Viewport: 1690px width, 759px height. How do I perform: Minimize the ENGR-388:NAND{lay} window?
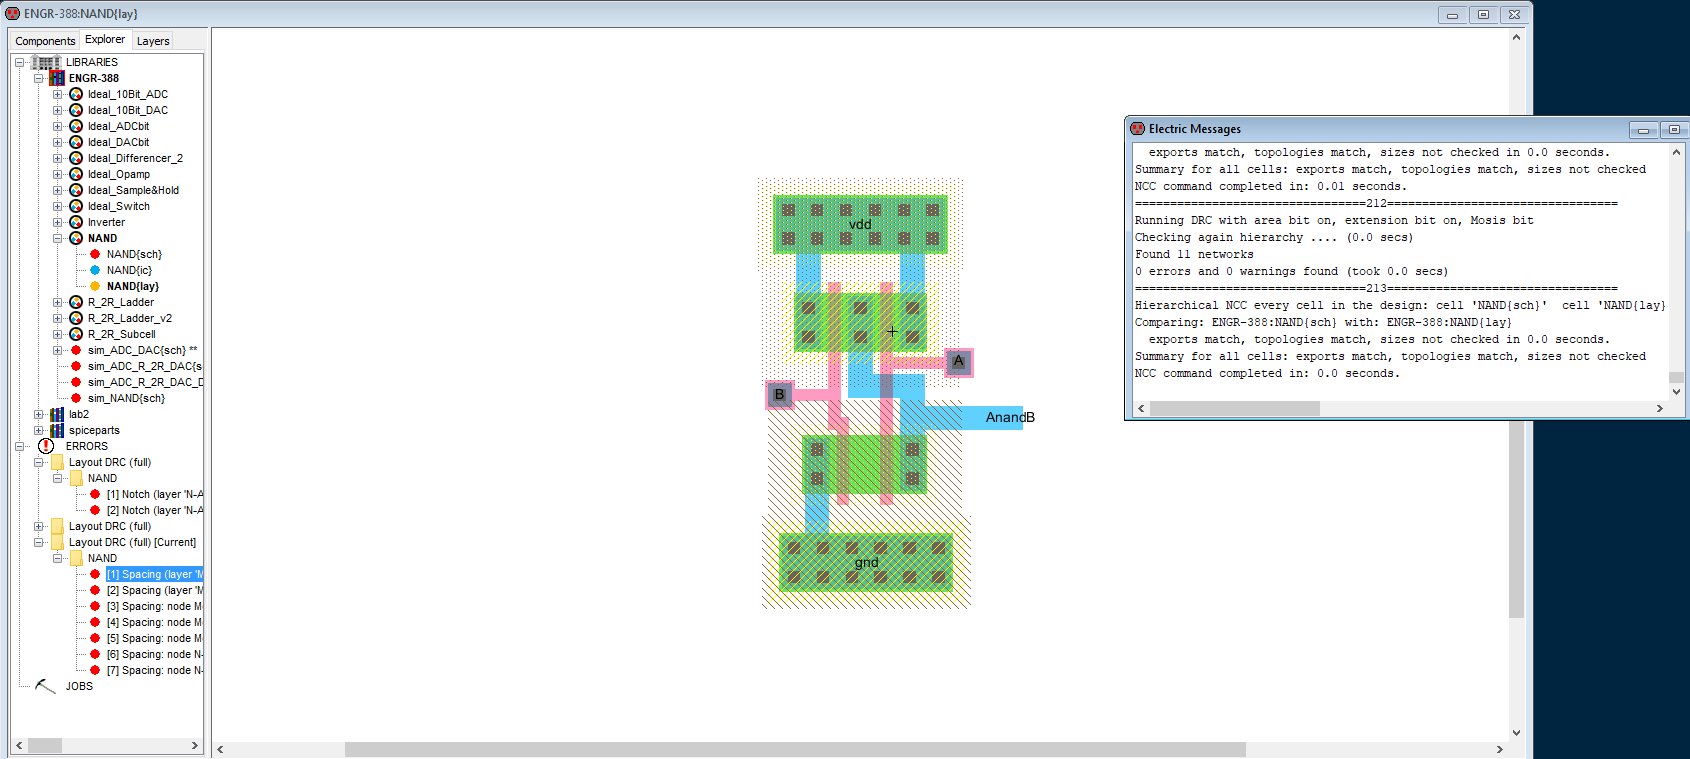(1453, 14)
